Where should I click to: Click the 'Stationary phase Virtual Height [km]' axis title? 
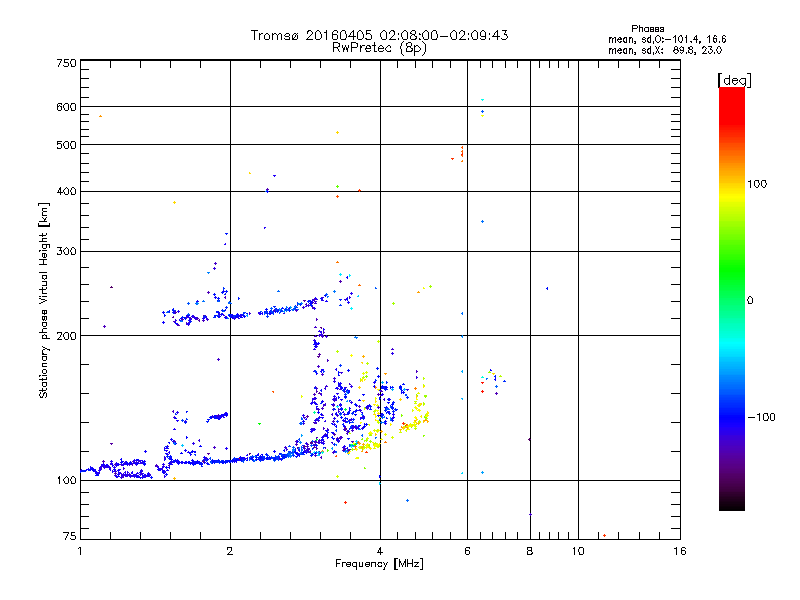coord(44,300)
